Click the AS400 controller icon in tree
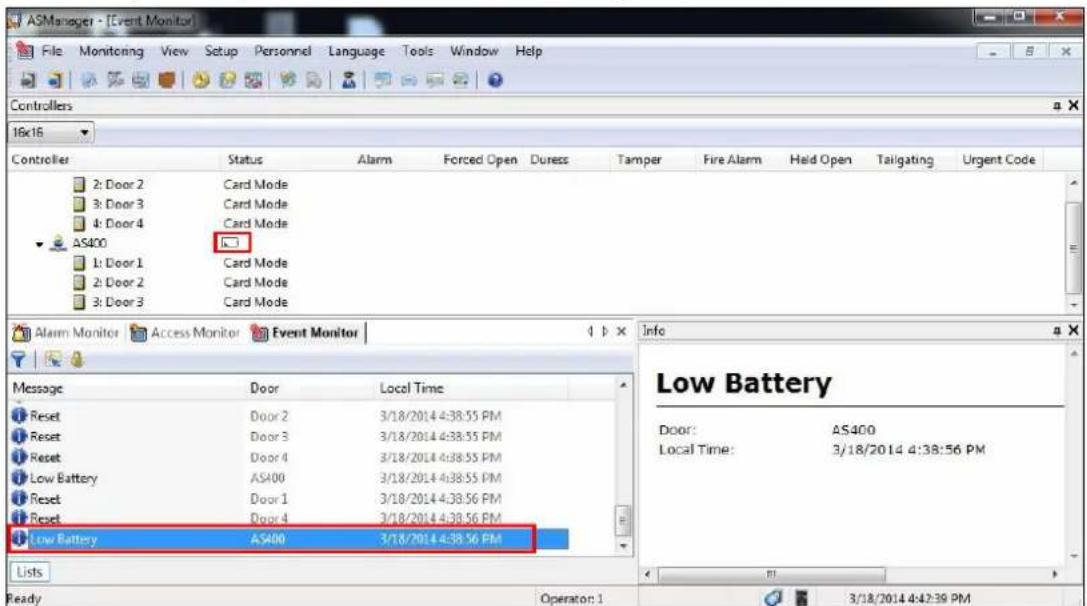 tap(59, 243)
